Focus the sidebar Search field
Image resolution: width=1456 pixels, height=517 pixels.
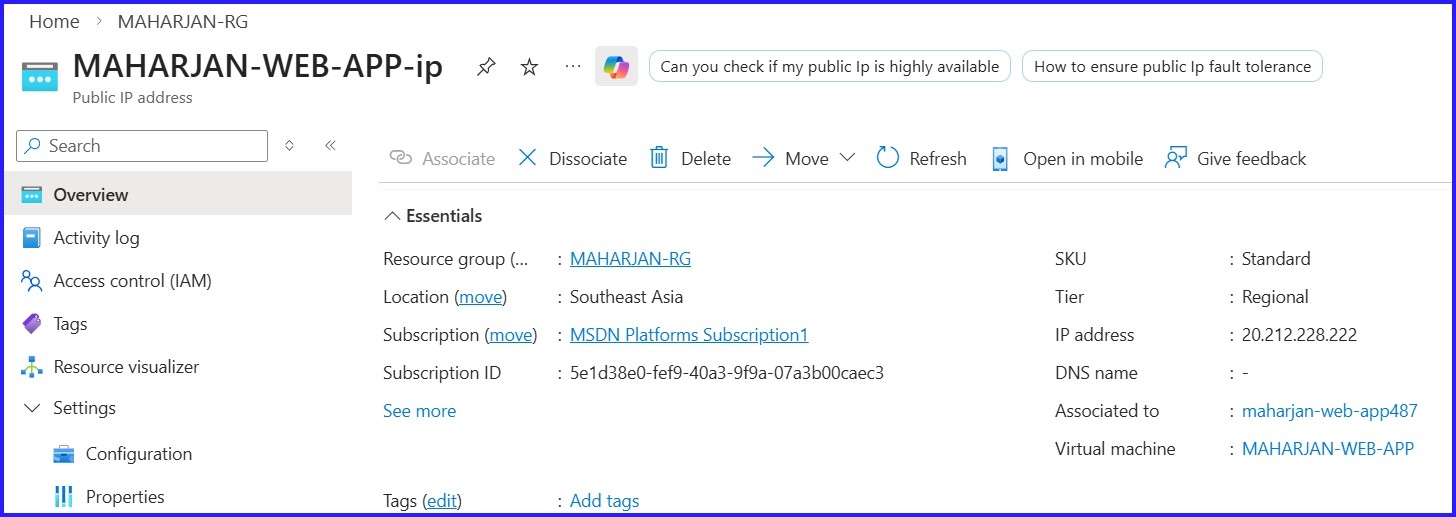point(142,146)
